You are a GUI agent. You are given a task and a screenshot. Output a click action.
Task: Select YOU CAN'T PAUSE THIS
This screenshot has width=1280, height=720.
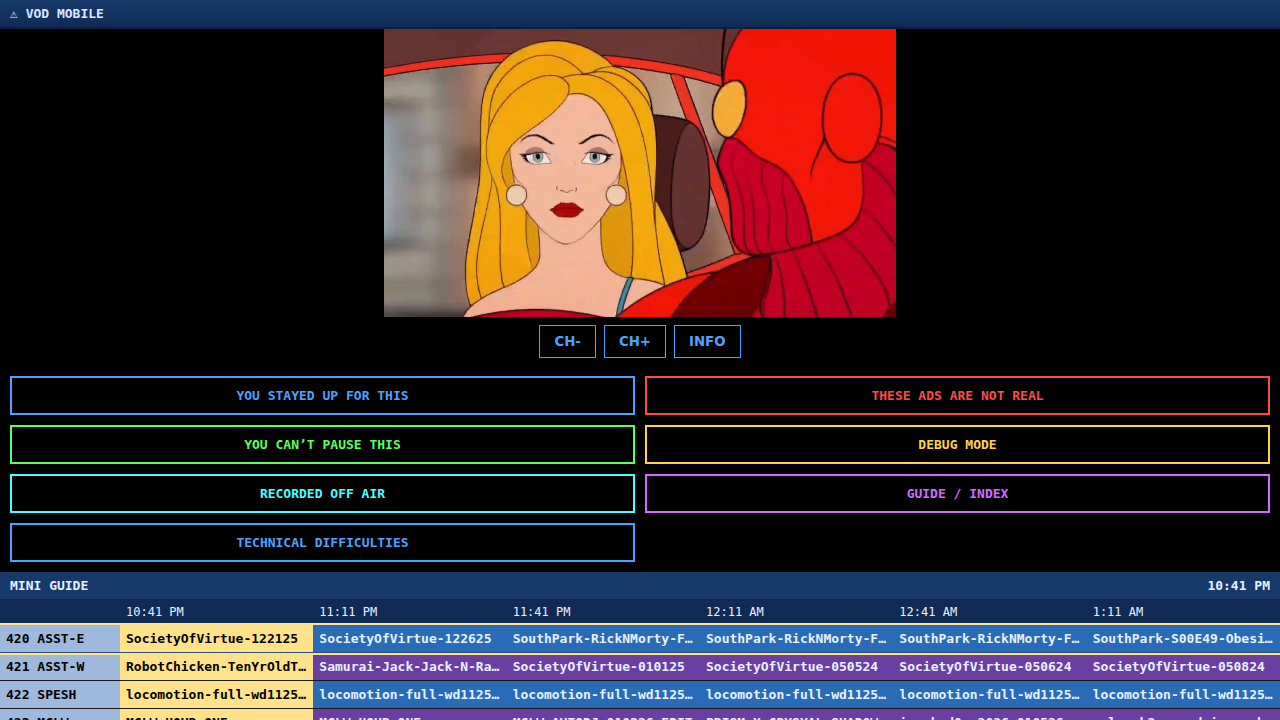322,444
